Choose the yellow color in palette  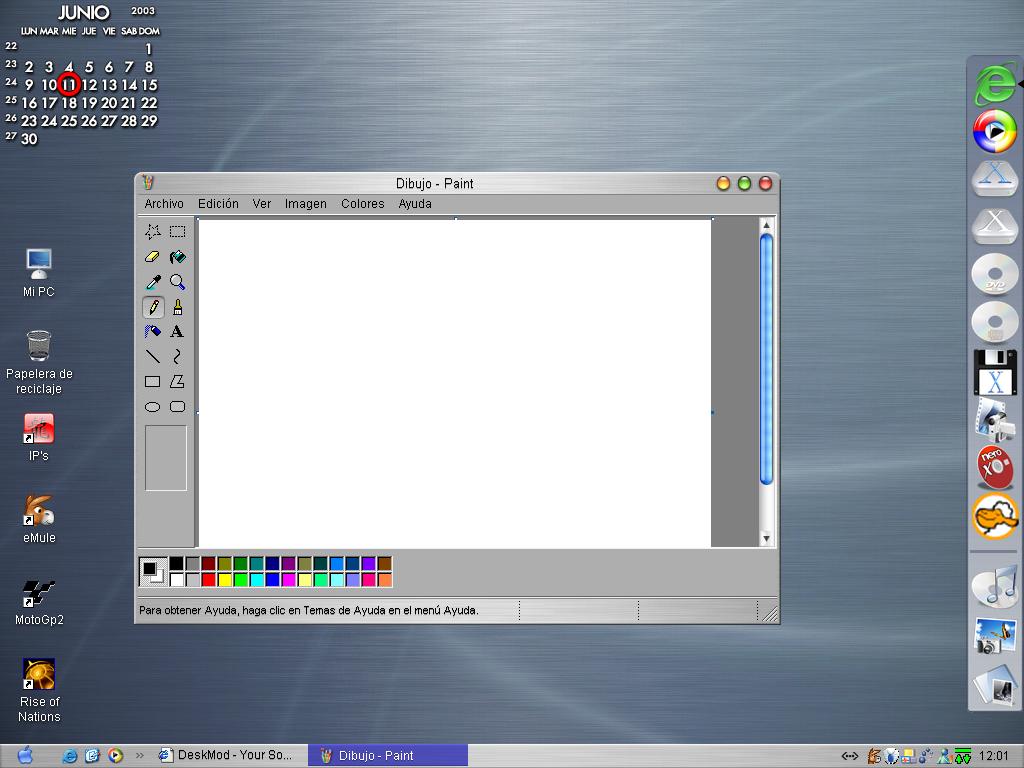point(224,580)
